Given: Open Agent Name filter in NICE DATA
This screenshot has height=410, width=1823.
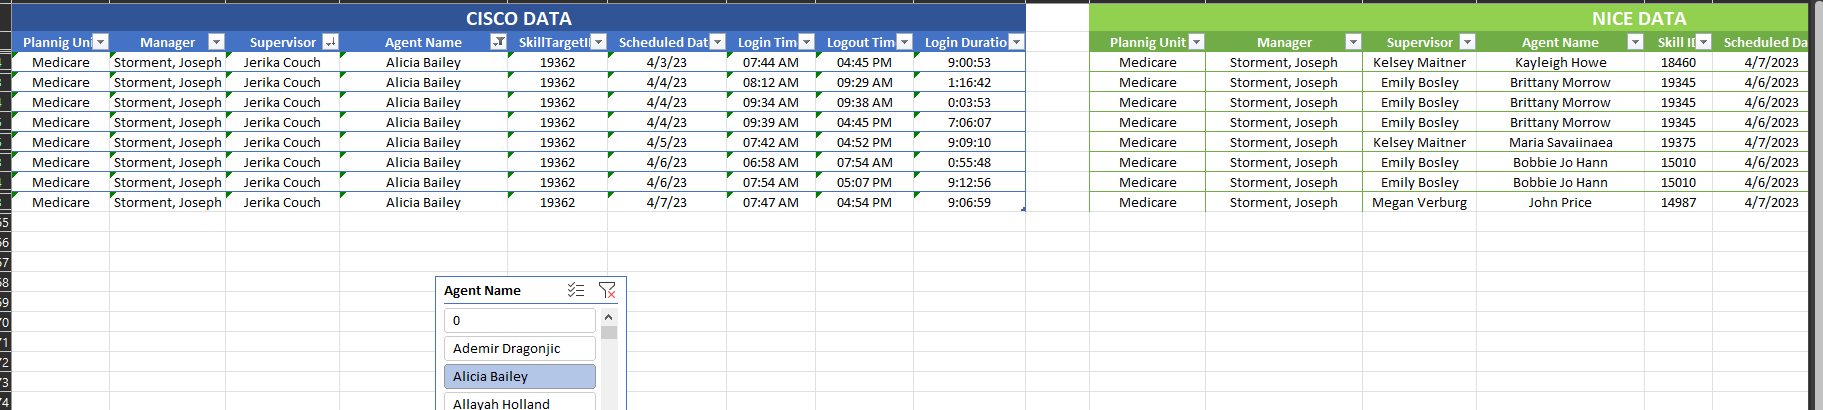Looking at the screenshot, I should point(1635,42).
